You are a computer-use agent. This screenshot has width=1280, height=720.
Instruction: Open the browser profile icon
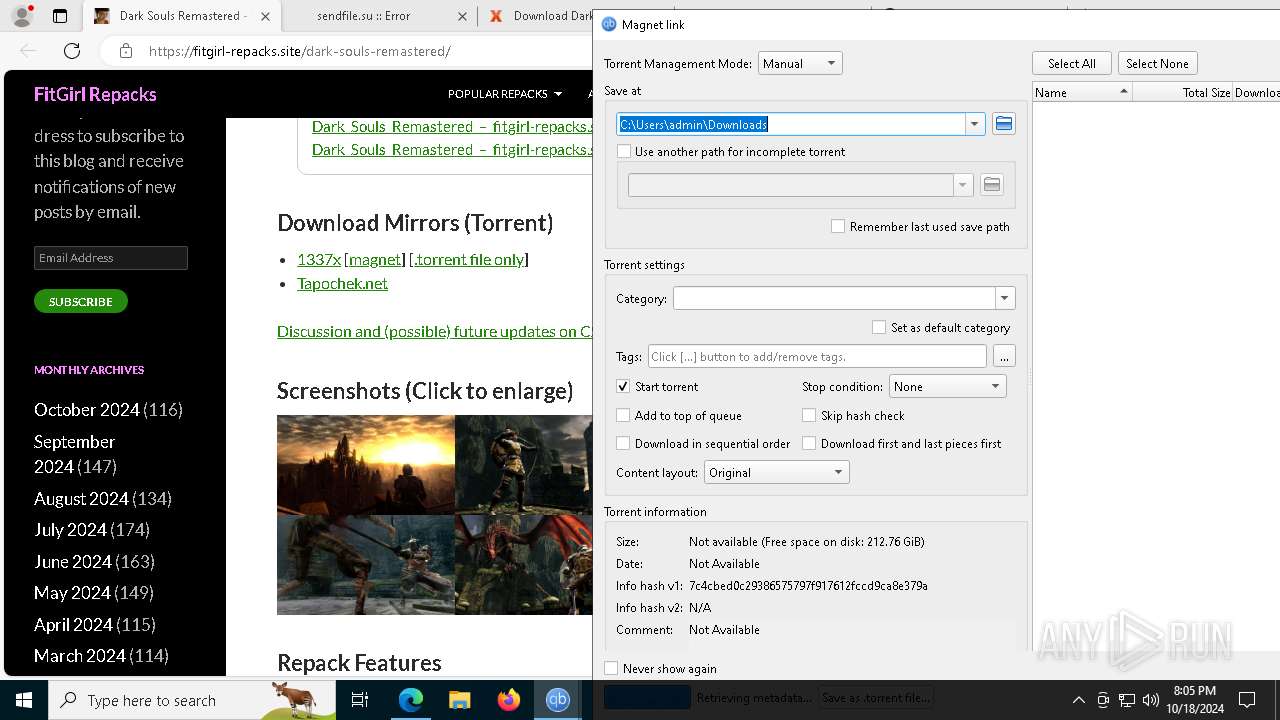coord(22,16)
